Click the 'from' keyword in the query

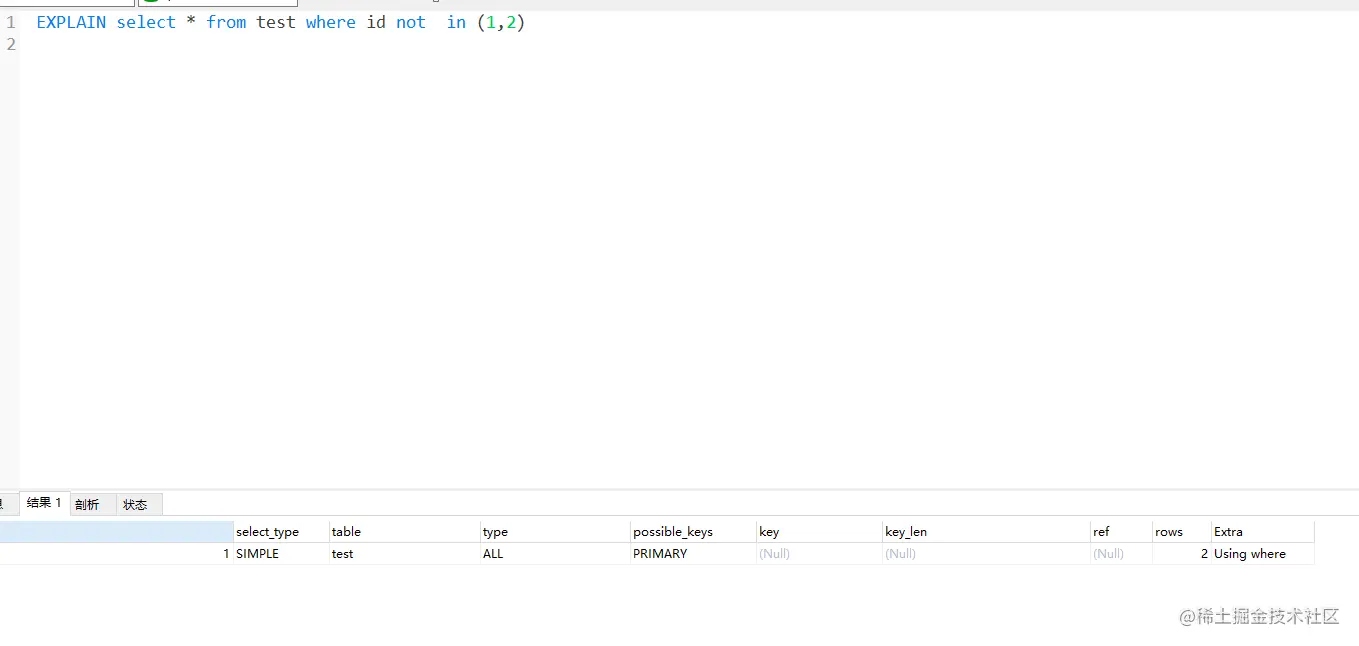[x=226, y=22]
